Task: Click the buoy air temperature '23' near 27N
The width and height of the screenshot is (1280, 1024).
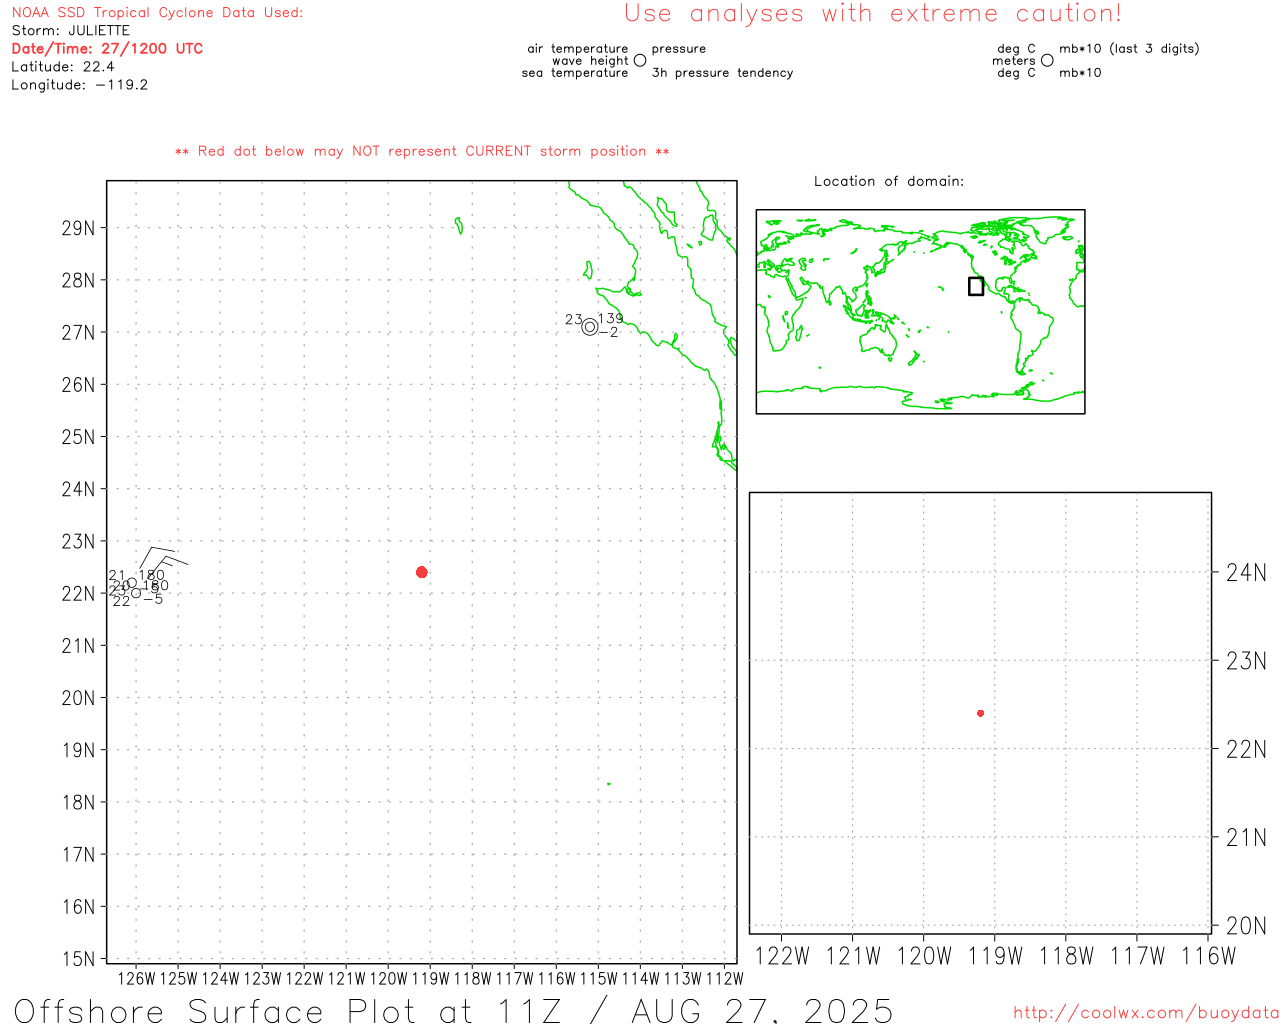Action: click(x=574, y=320)
